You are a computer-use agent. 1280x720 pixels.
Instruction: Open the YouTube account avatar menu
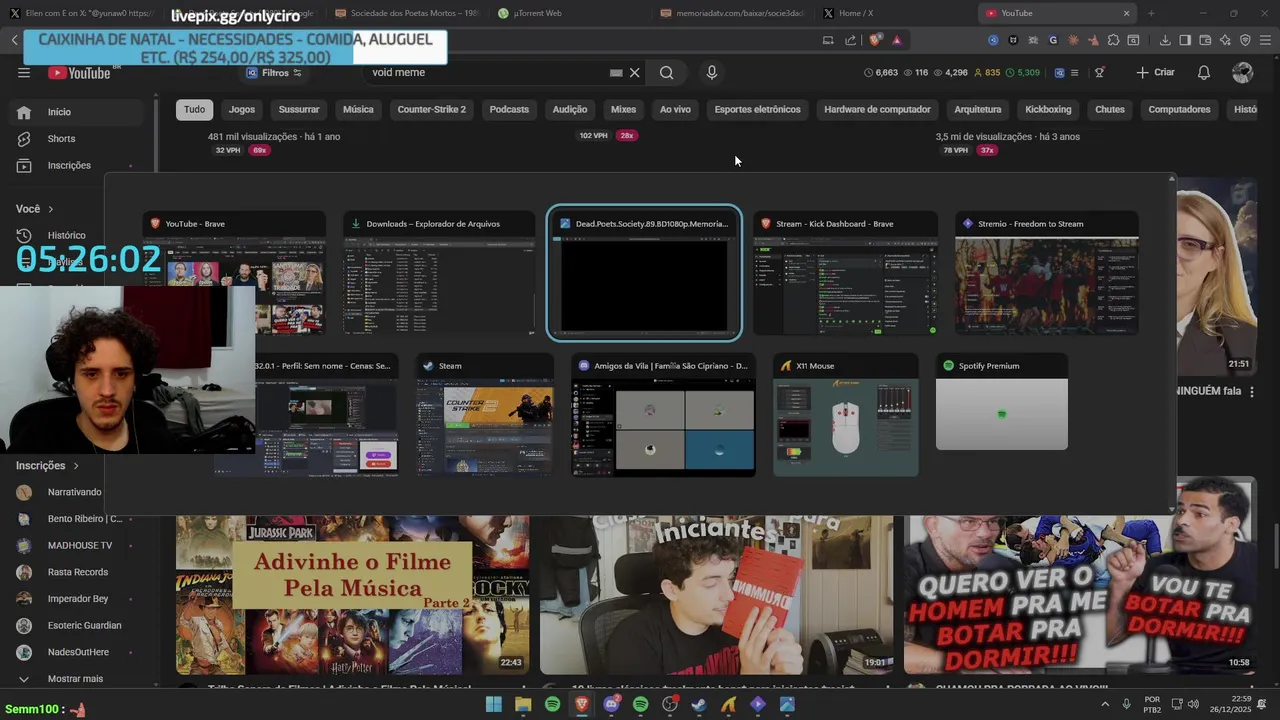(1242, 72)
